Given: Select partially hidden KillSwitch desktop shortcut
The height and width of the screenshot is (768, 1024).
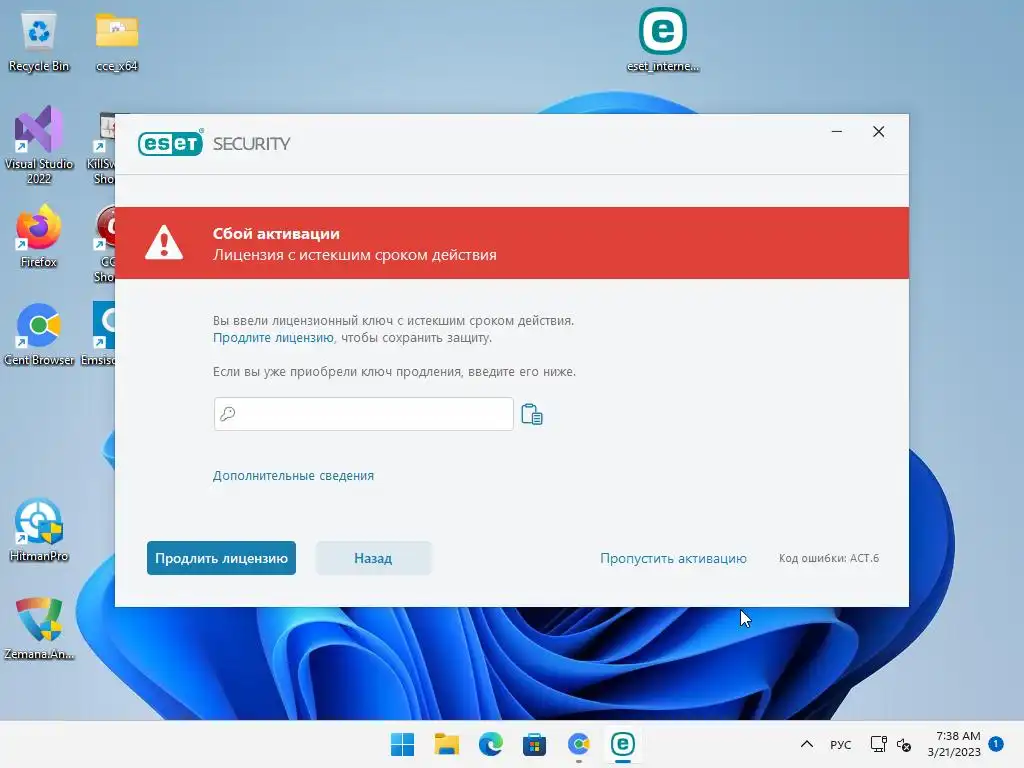Looking at the screenshot, I should 103,149.
